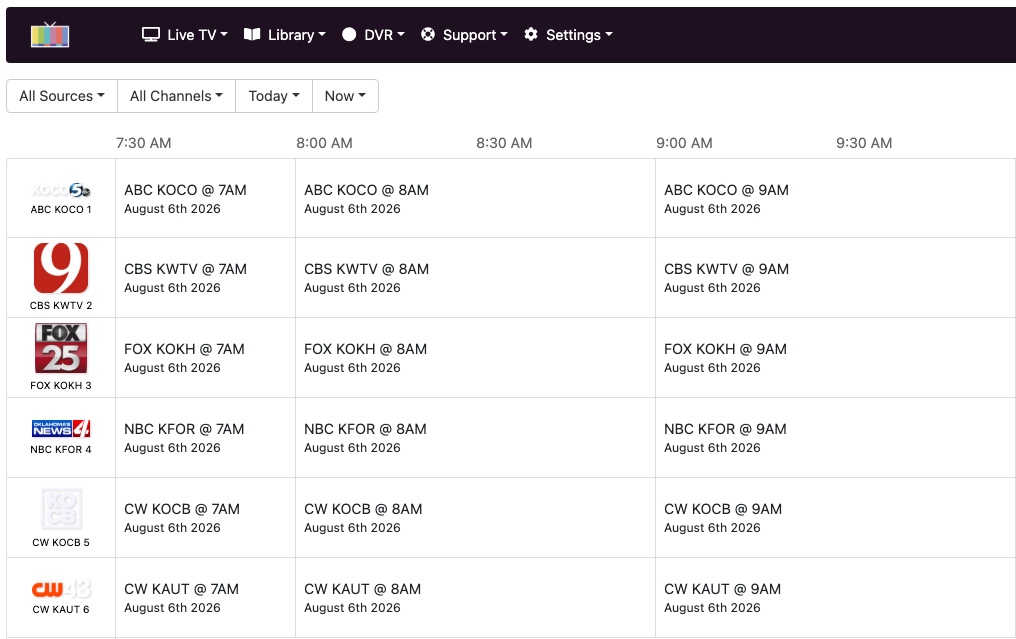This screenshot has height=639, width=1016.
Task: Click the 7:30 AM time header
Action: coord(143,143)
